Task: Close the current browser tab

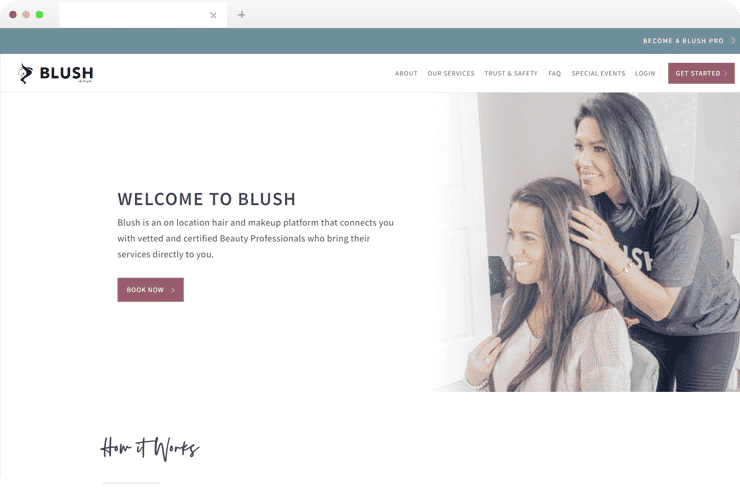Action: (213, 15)
